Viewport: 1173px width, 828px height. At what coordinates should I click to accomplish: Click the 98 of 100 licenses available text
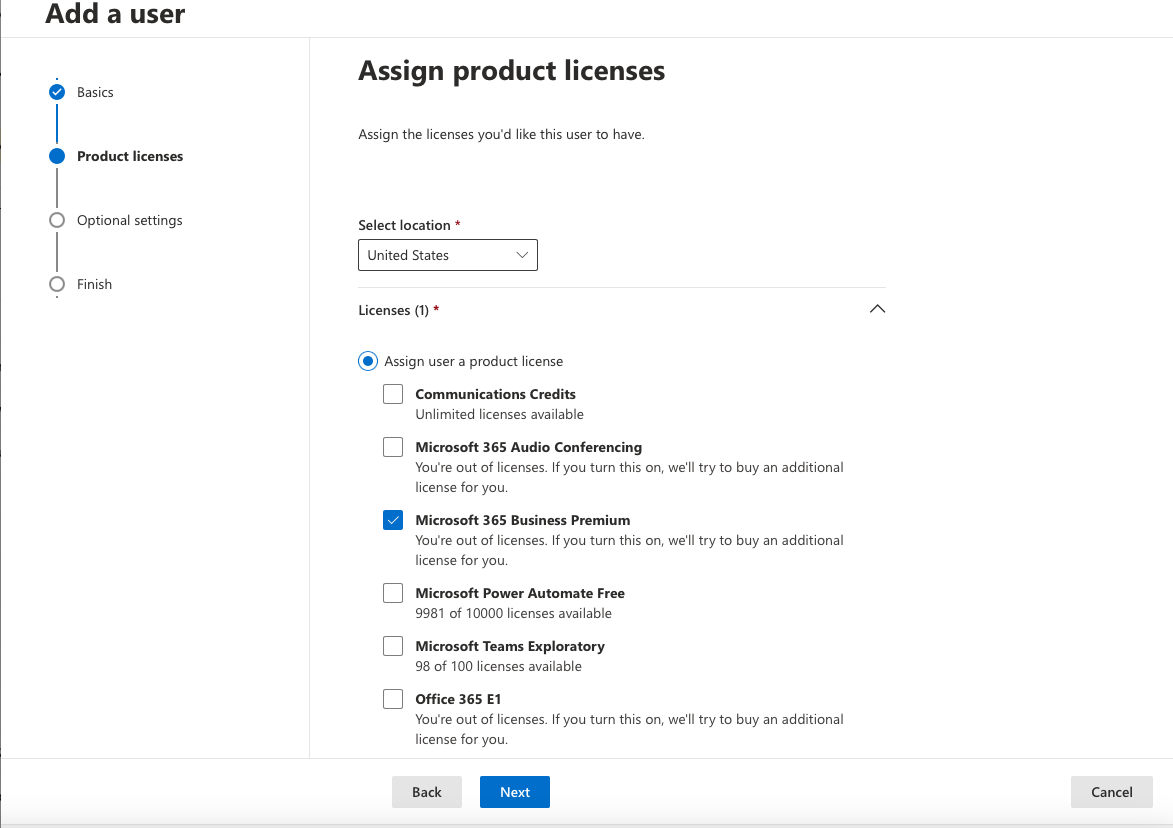tap(498, 666)
